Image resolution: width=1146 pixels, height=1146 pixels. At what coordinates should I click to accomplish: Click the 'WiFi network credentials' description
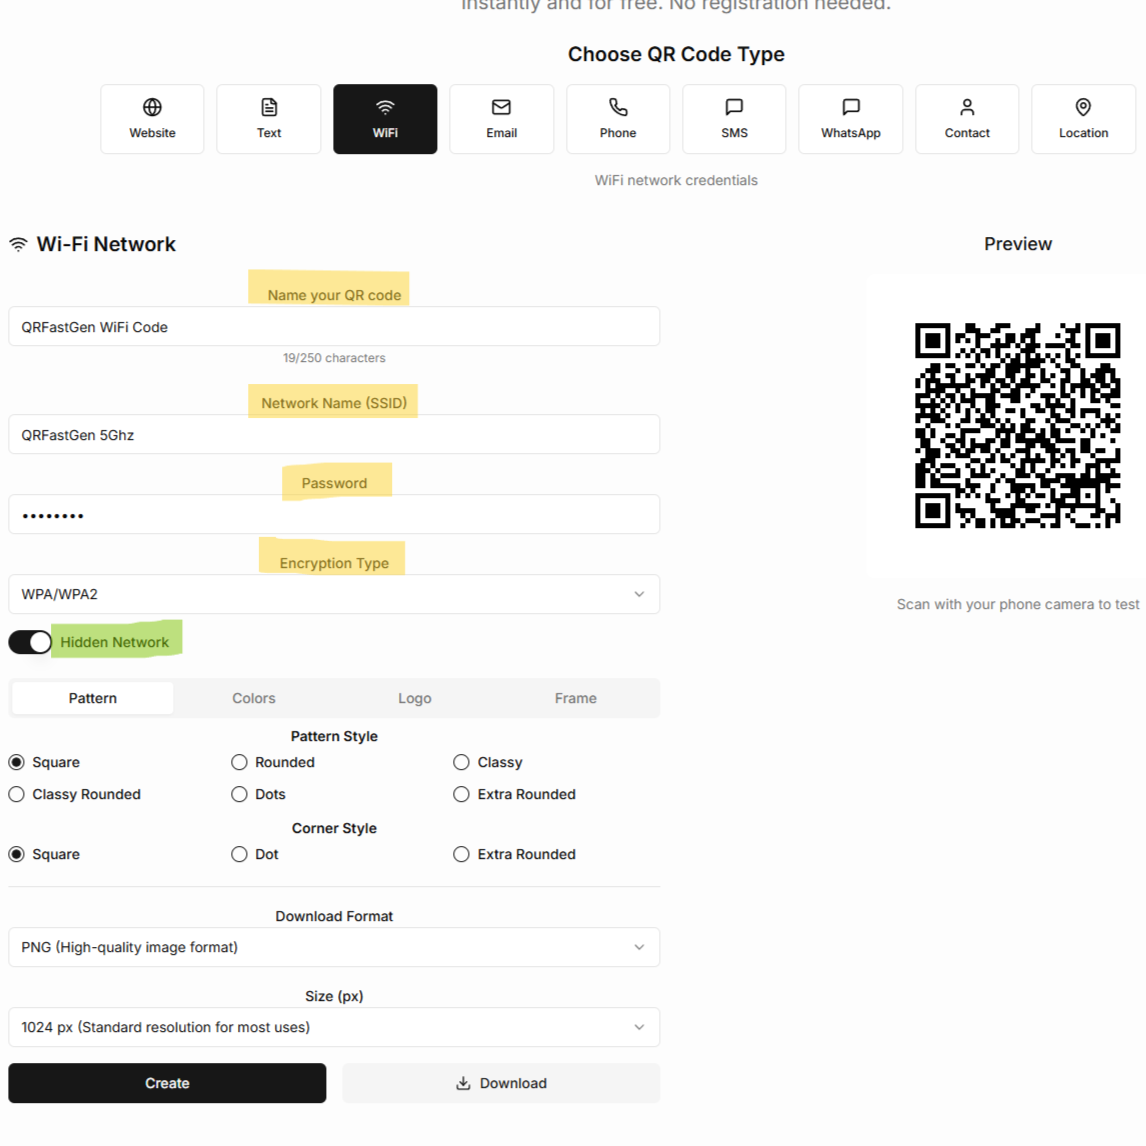click(x=676, y=181)
